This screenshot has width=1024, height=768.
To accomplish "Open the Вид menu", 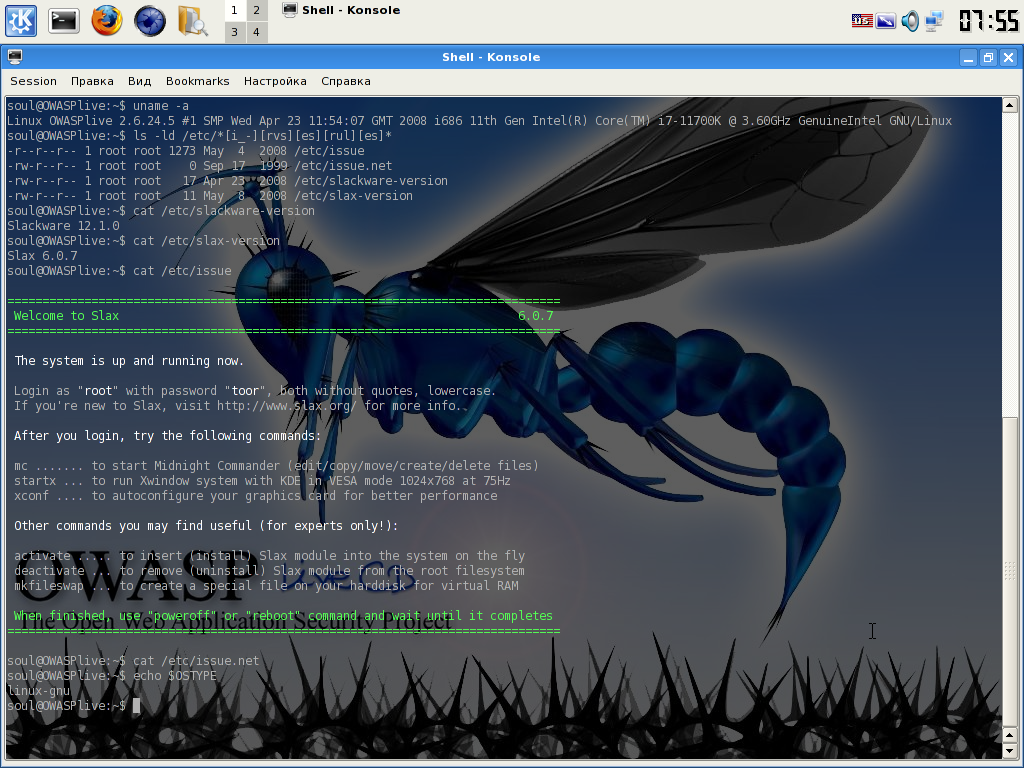I will click(139, 81).
